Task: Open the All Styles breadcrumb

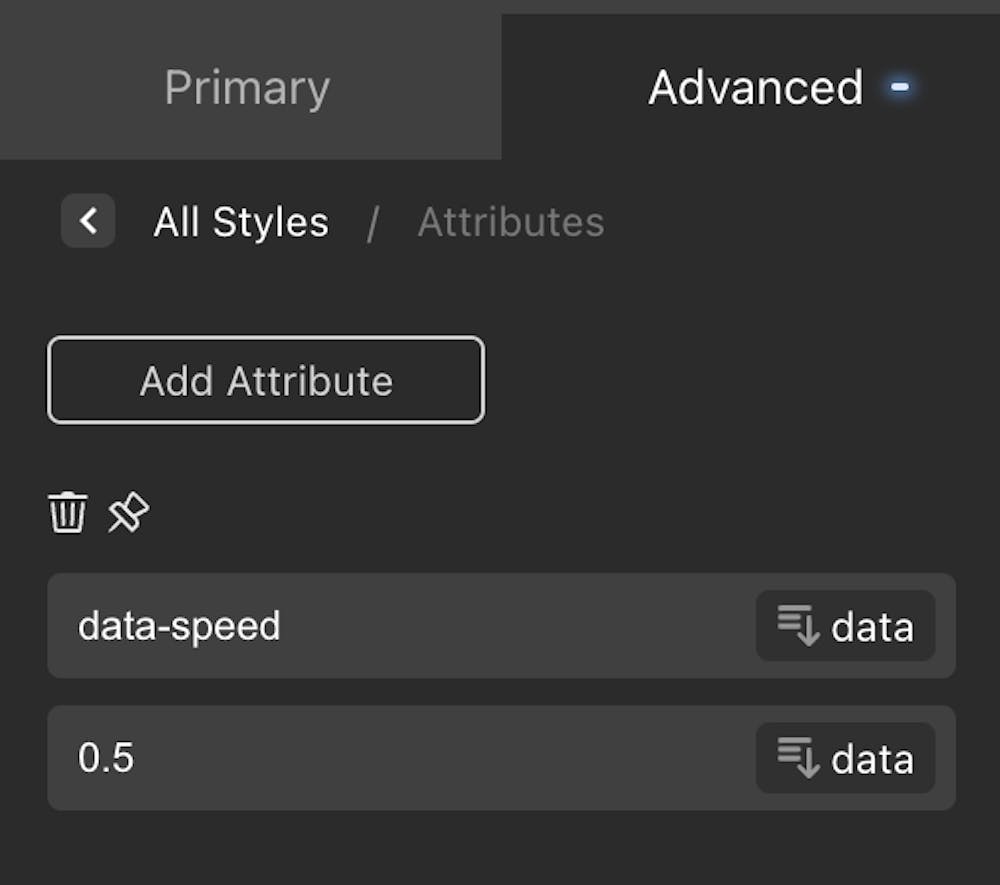Action: [x=241, y=222]
